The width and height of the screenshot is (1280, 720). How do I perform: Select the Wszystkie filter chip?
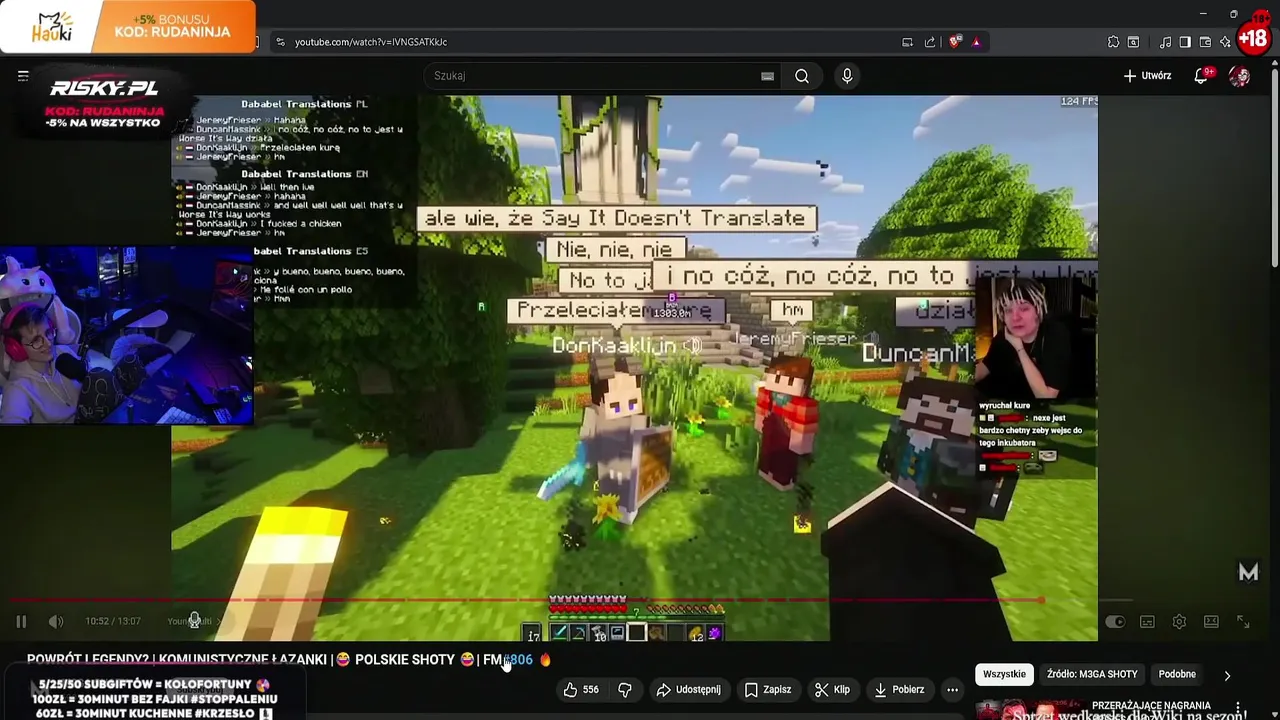click(x=1004, y=674)
